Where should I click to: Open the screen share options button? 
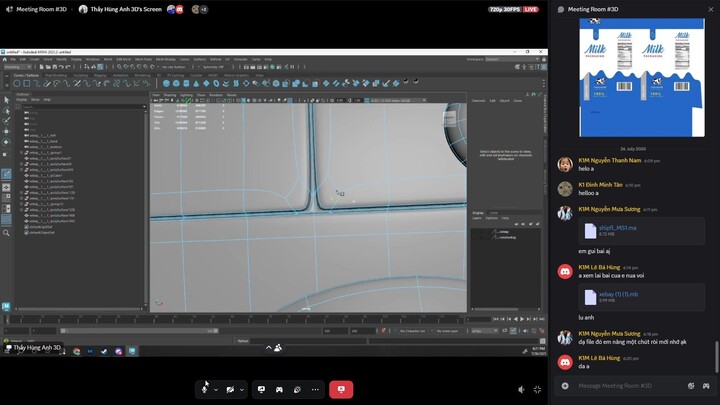click(x=261, y=389)
